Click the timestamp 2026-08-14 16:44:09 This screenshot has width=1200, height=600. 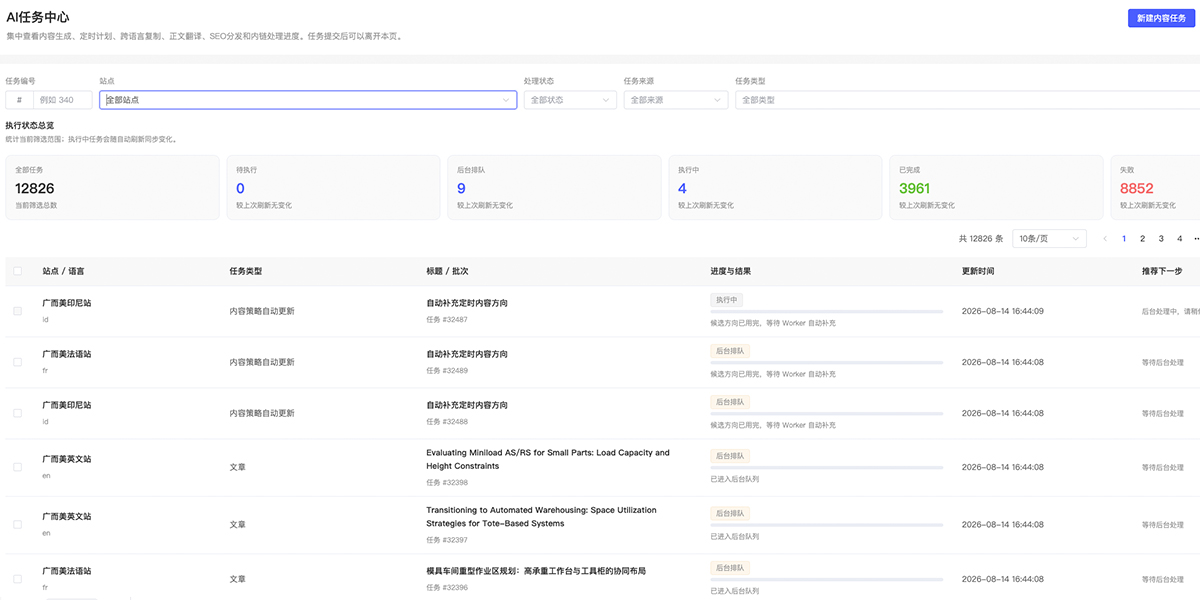pos(1002,311)
